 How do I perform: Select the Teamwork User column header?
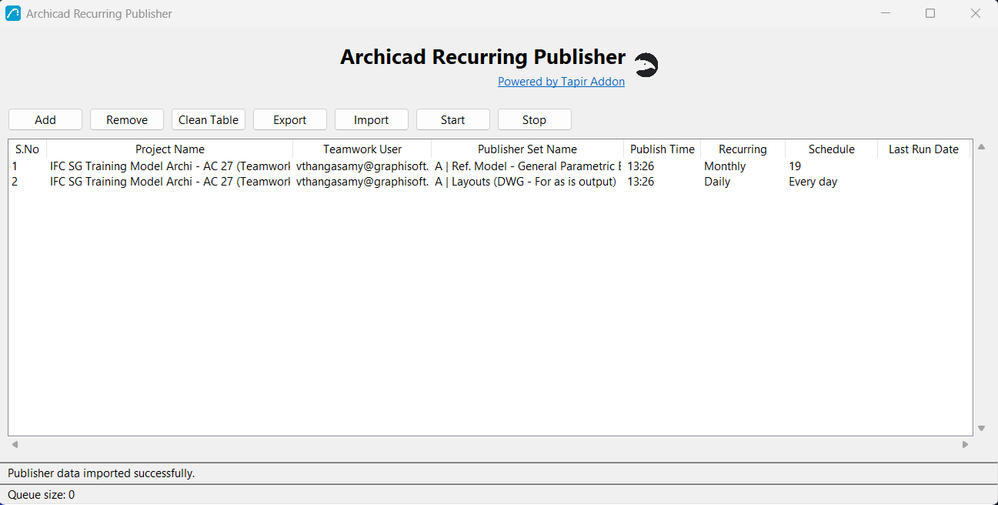pos(362,149)
